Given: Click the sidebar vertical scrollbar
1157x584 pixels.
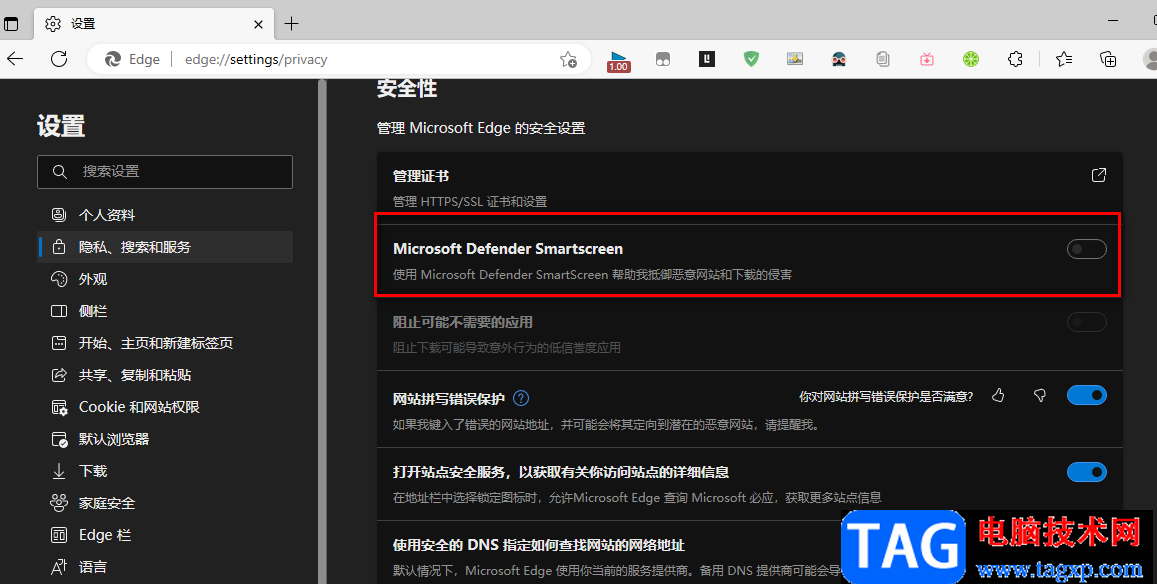Looking at the screenshot, I should 322,331.
